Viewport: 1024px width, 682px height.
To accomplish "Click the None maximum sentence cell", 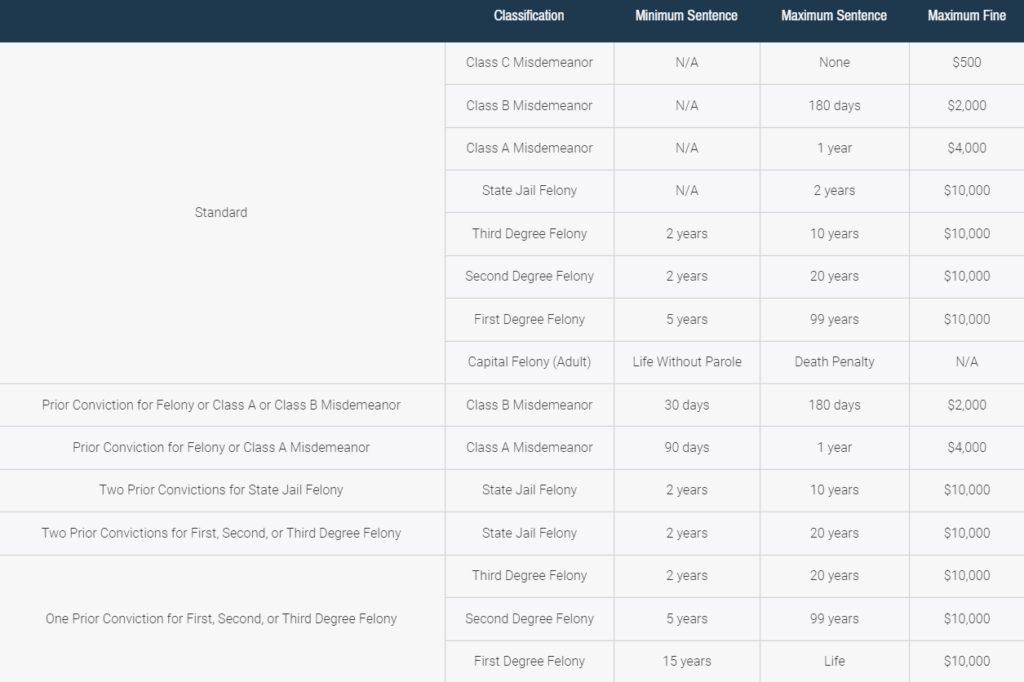I will tap(834, 62).
